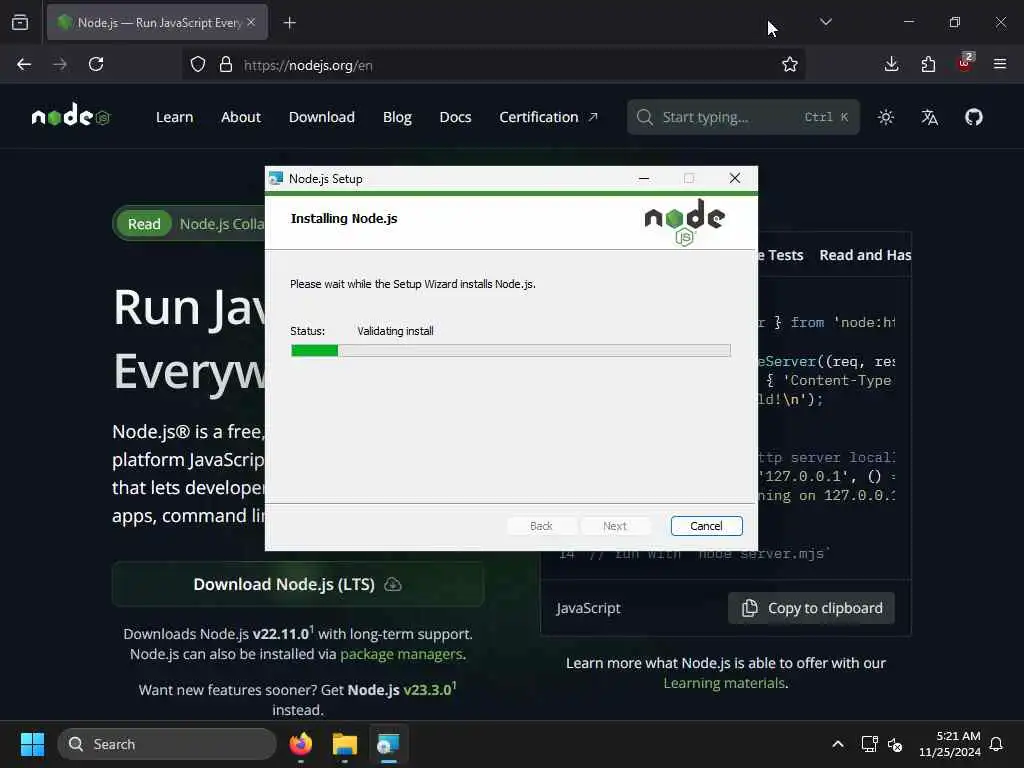
Task: Click the Installing Node.js heading
Action: 344,219
